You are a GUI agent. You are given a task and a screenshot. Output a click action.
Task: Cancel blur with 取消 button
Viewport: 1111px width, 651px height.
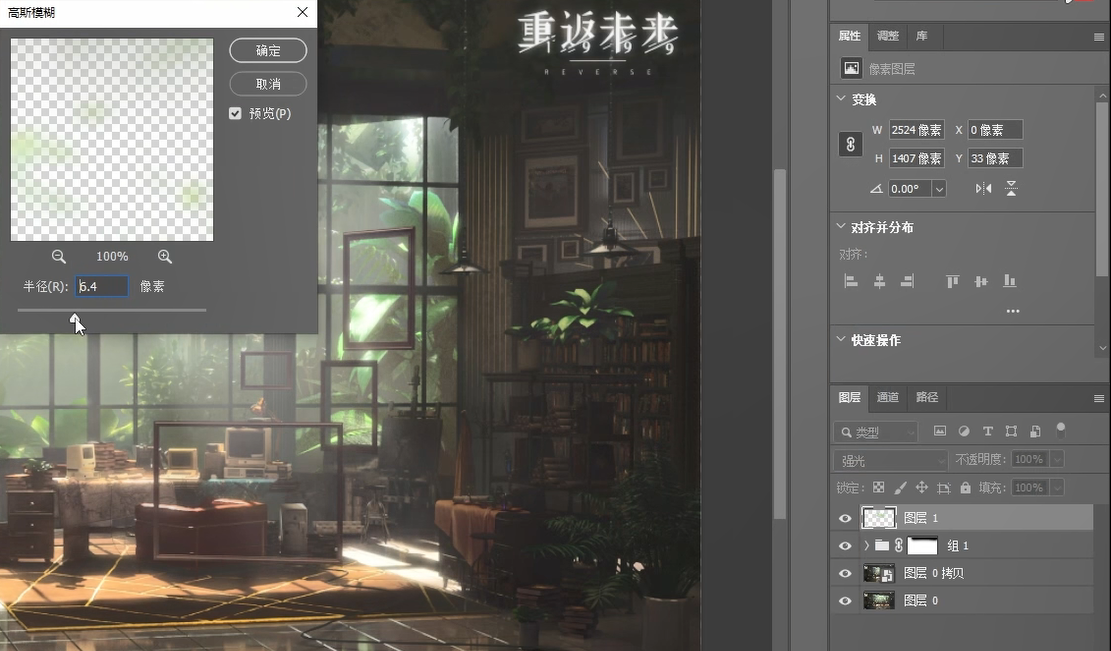268,84
